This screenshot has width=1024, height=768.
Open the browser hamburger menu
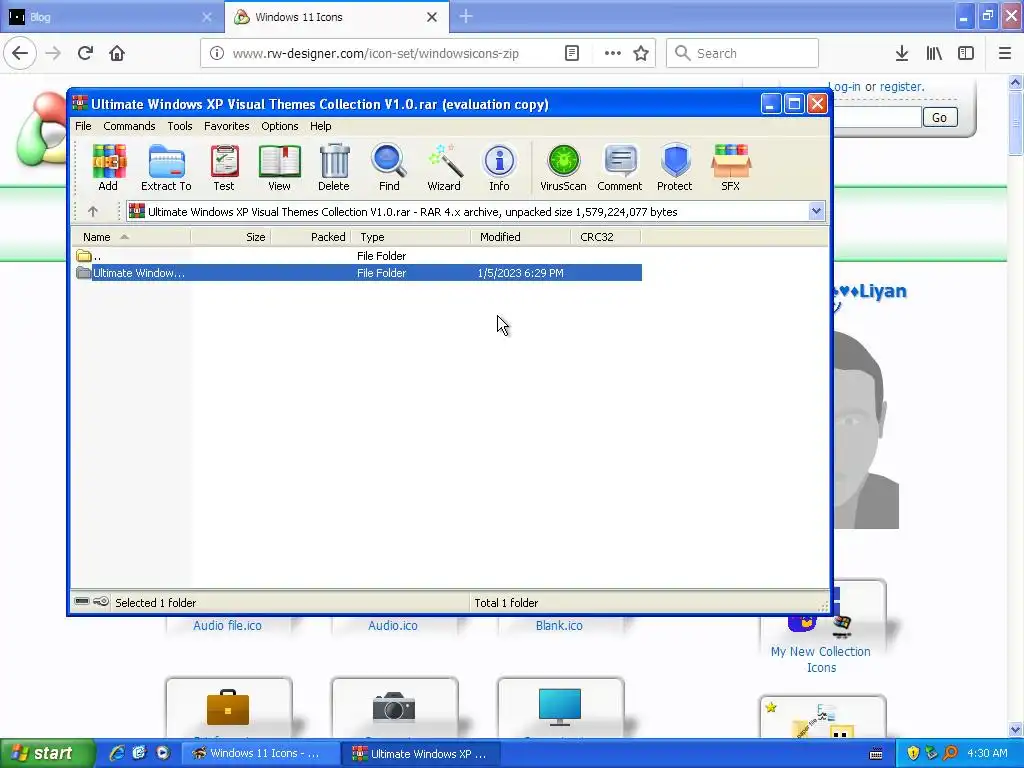point(1005,54)
